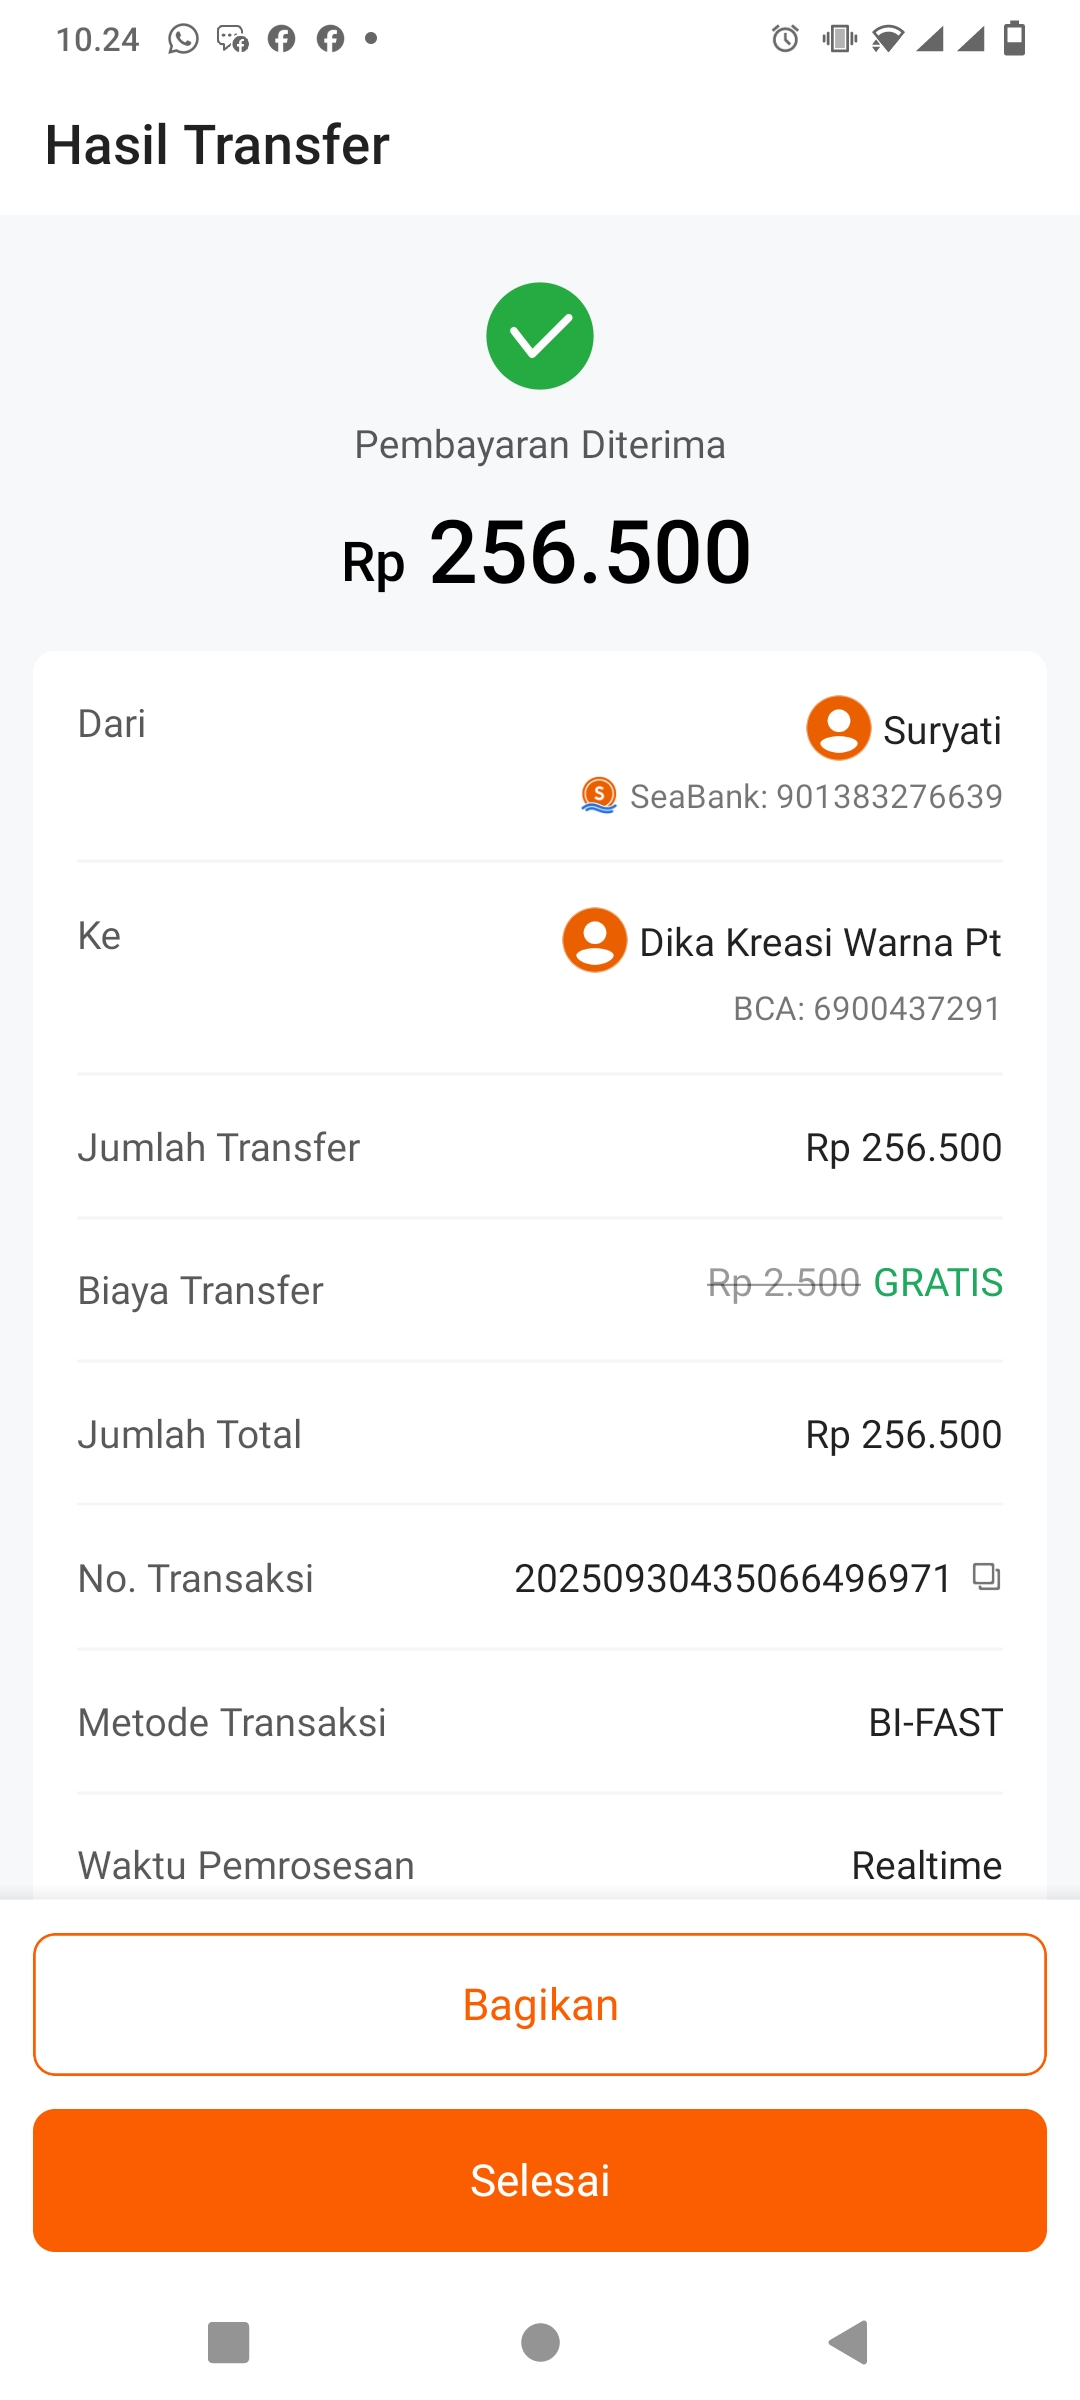
Task: Open recent apps square button
Action: point(228,2342)
